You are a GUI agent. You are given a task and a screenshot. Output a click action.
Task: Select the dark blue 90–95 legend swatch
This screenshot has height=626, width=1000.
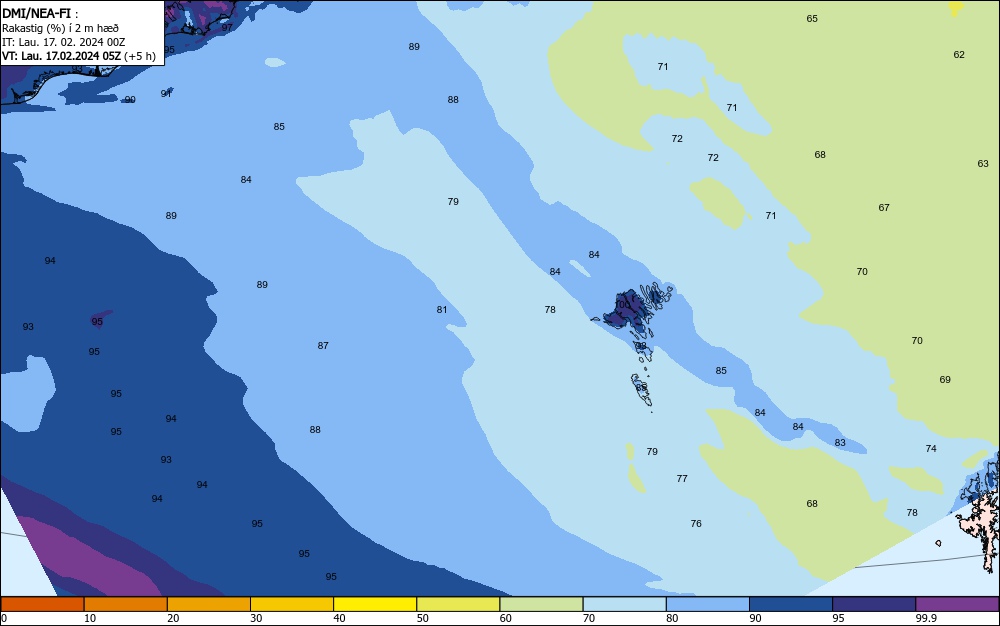coord(791,604)
